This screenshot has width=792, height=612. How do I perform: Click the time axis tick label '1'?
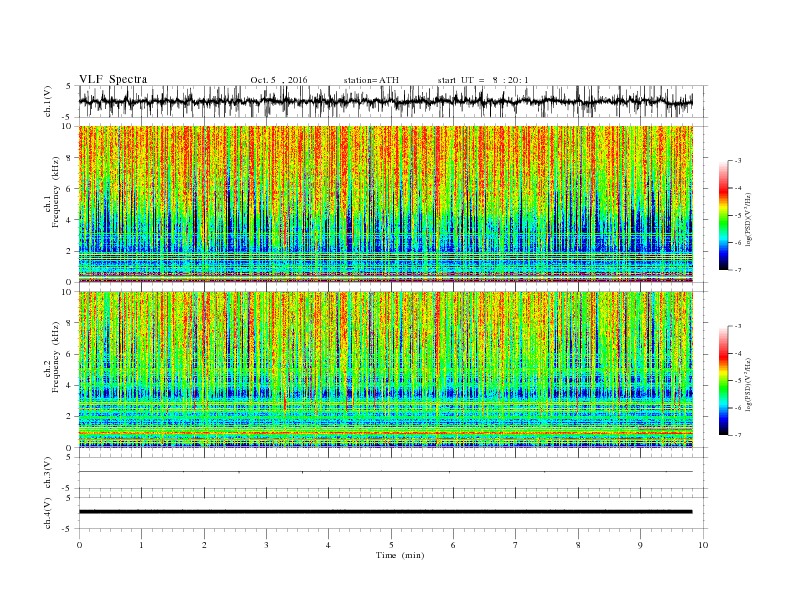pos(141,545)
